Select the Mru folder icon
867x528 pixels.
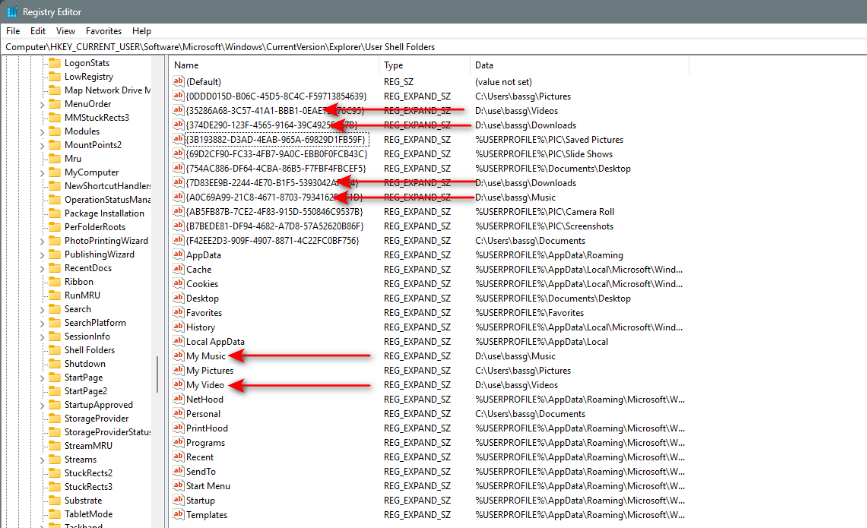pos(55,158)
